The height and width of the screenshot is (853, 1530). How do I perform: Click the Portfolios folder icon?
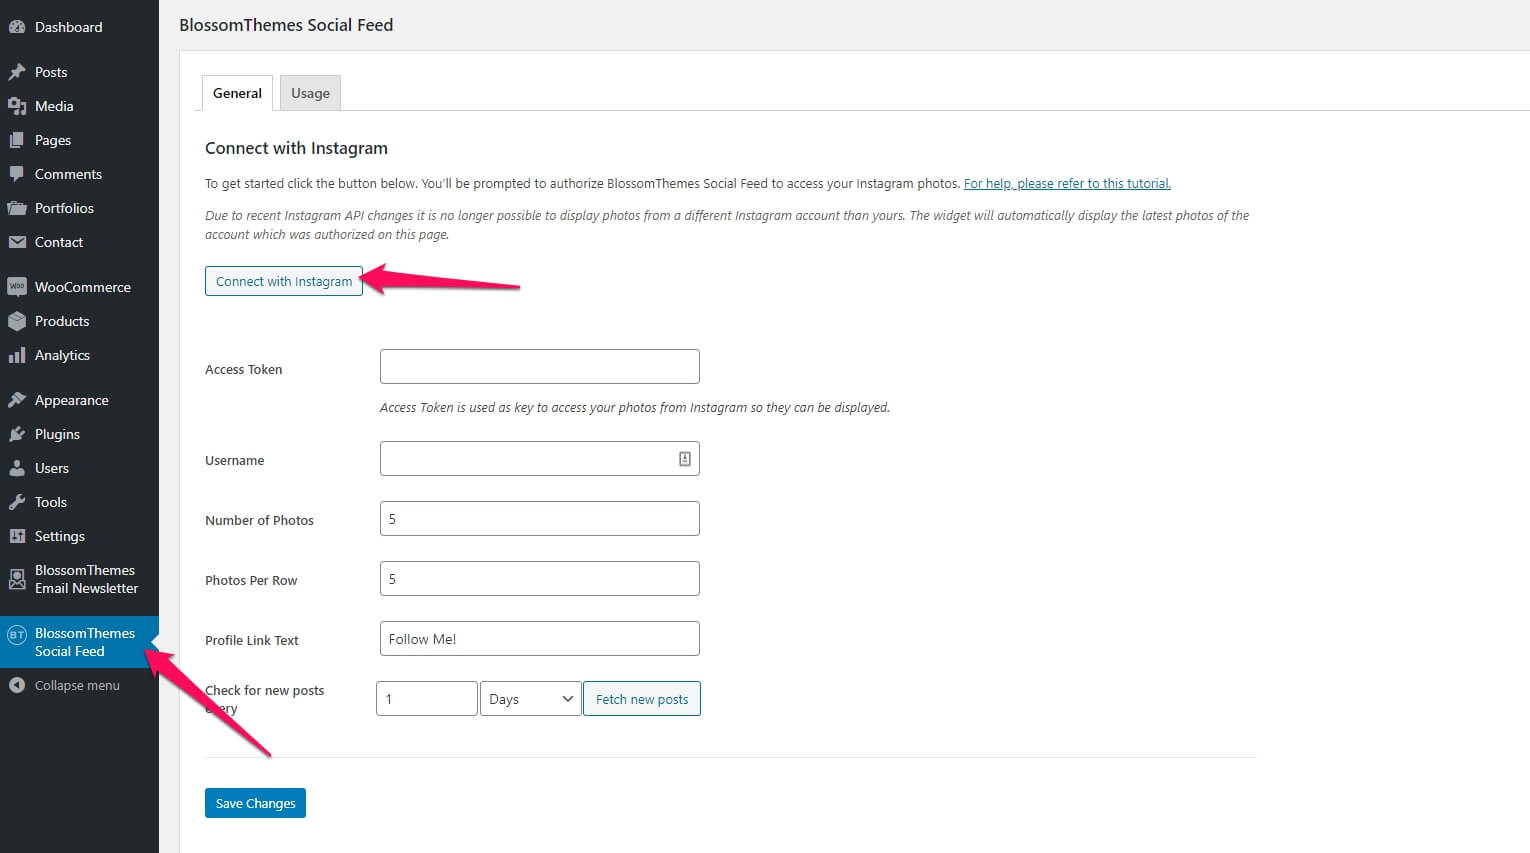(x=17, y=208)
